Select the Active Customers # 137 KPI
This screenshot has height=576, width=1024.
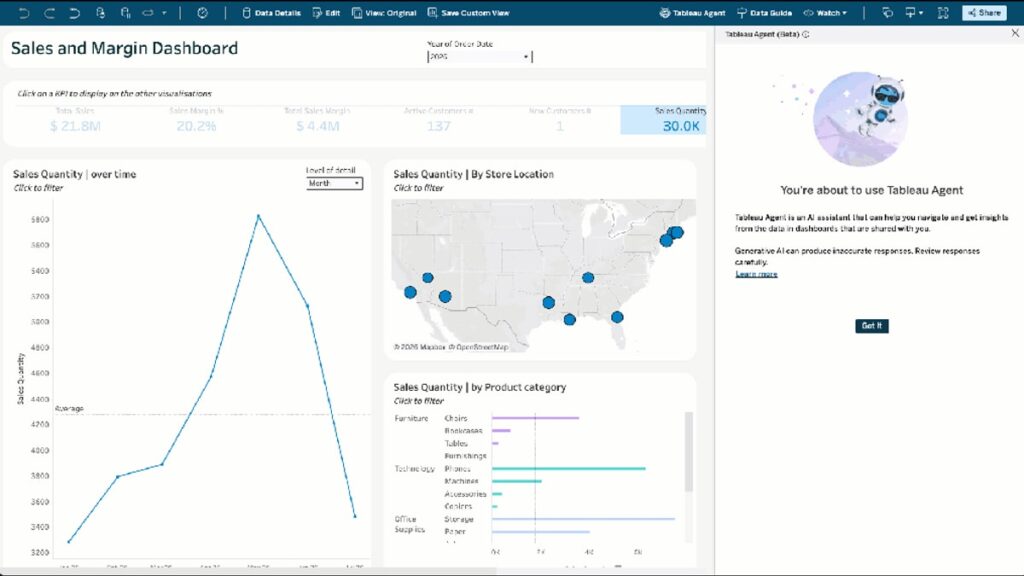439,120
